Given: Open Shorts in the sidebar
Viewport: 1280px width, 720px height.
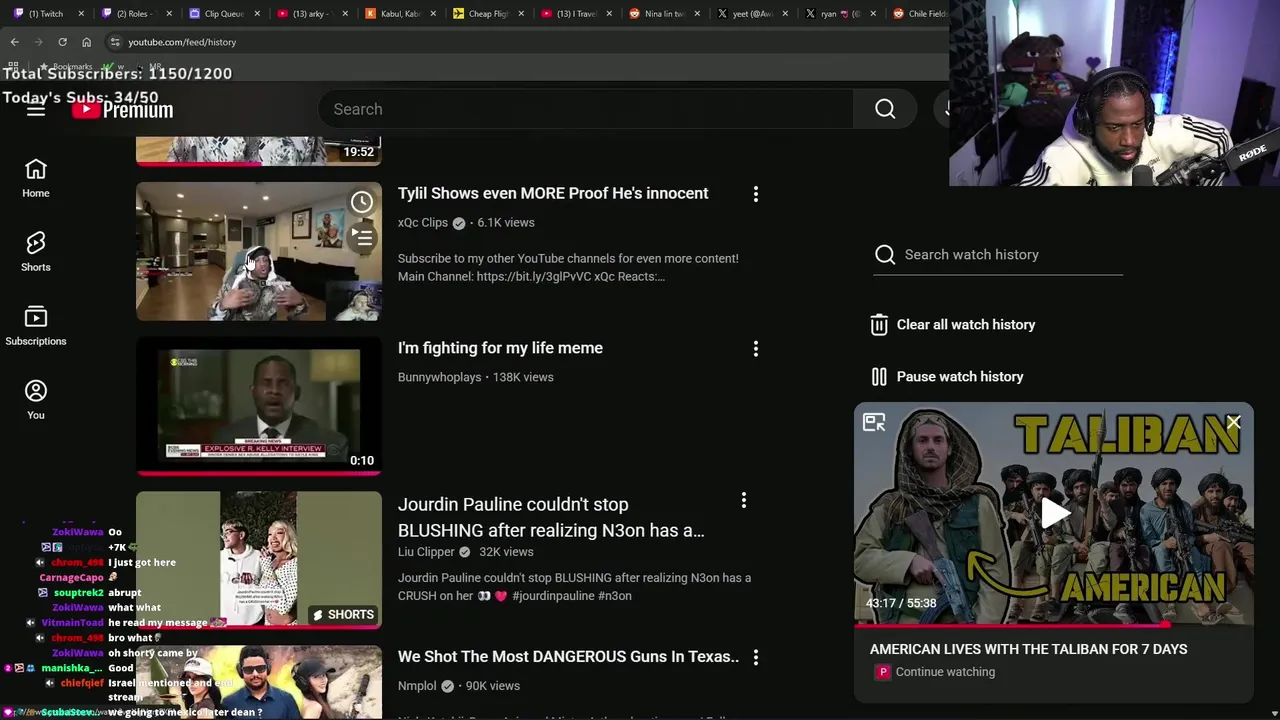Looking at the screenshot, I should 36,253.
